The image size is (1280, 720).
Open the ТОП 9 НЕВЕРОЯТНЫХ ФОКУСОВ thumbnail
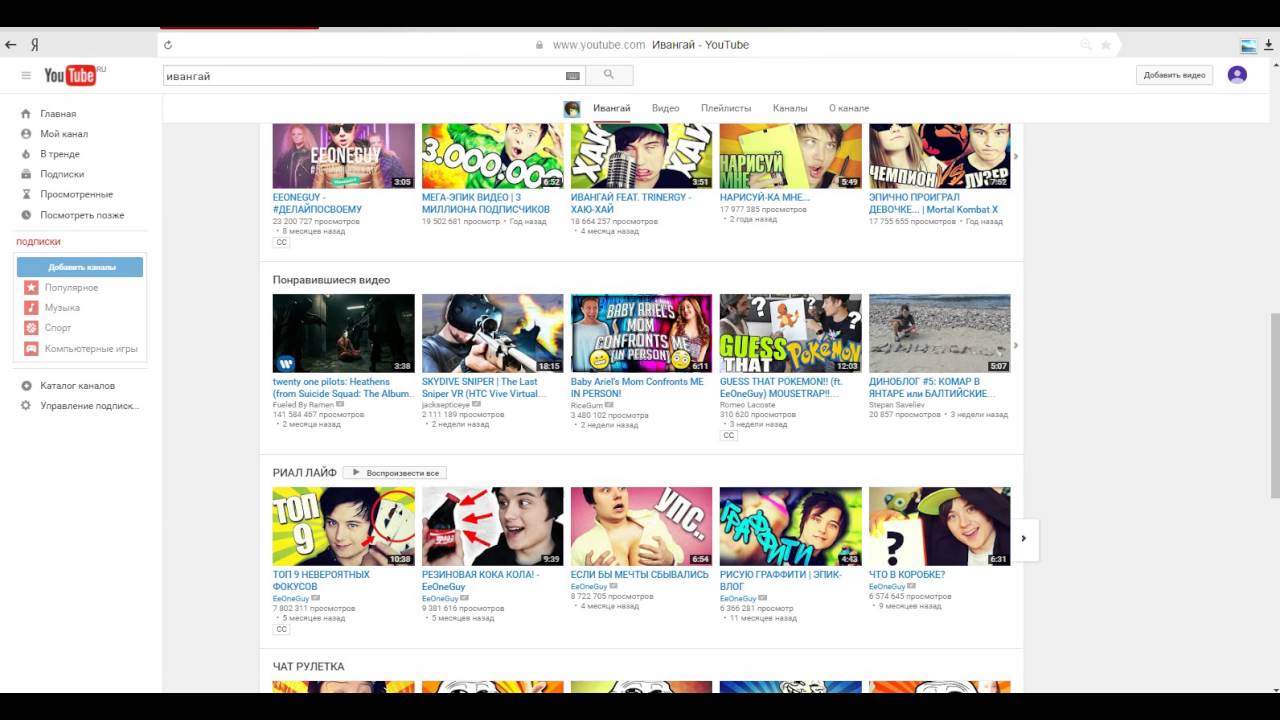tap(343, 526)
